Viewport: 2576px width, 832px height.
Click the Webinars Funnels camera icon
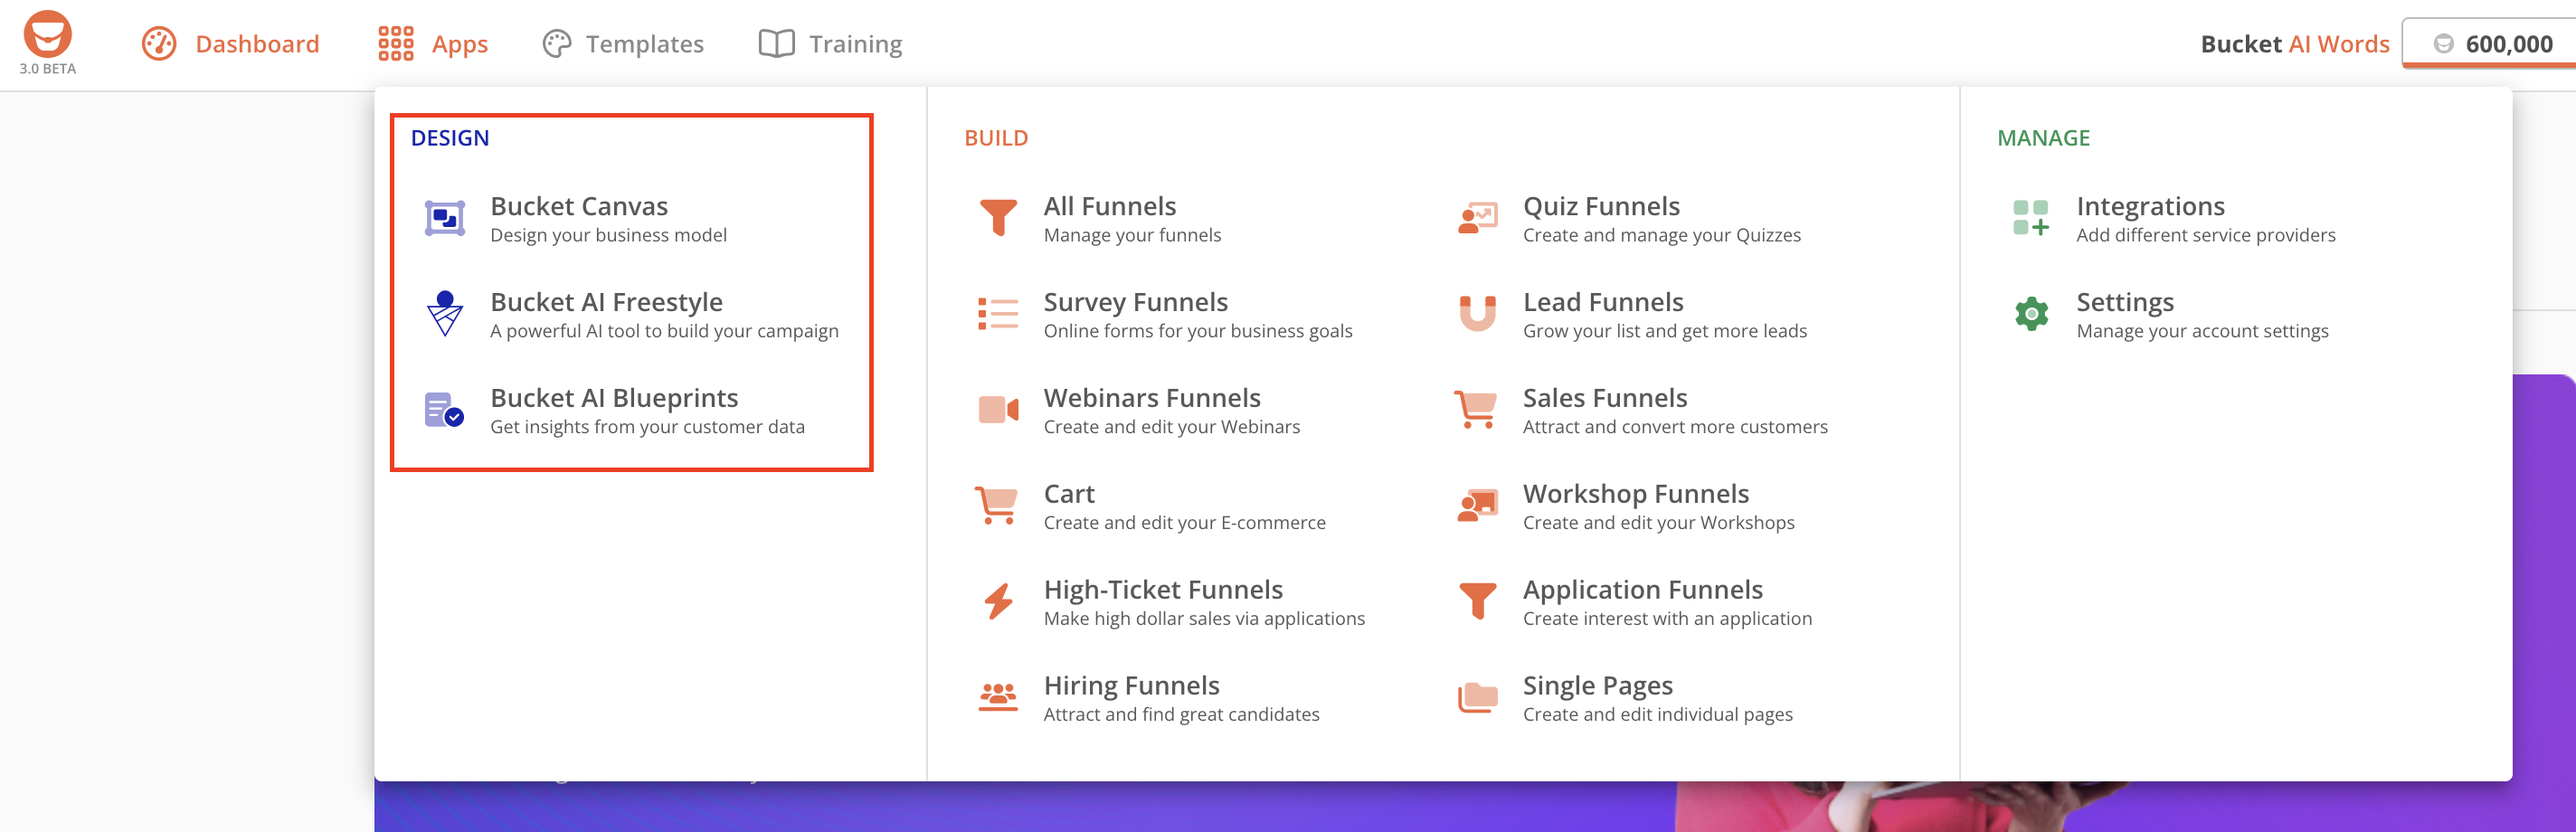click(x=998, y=410)
